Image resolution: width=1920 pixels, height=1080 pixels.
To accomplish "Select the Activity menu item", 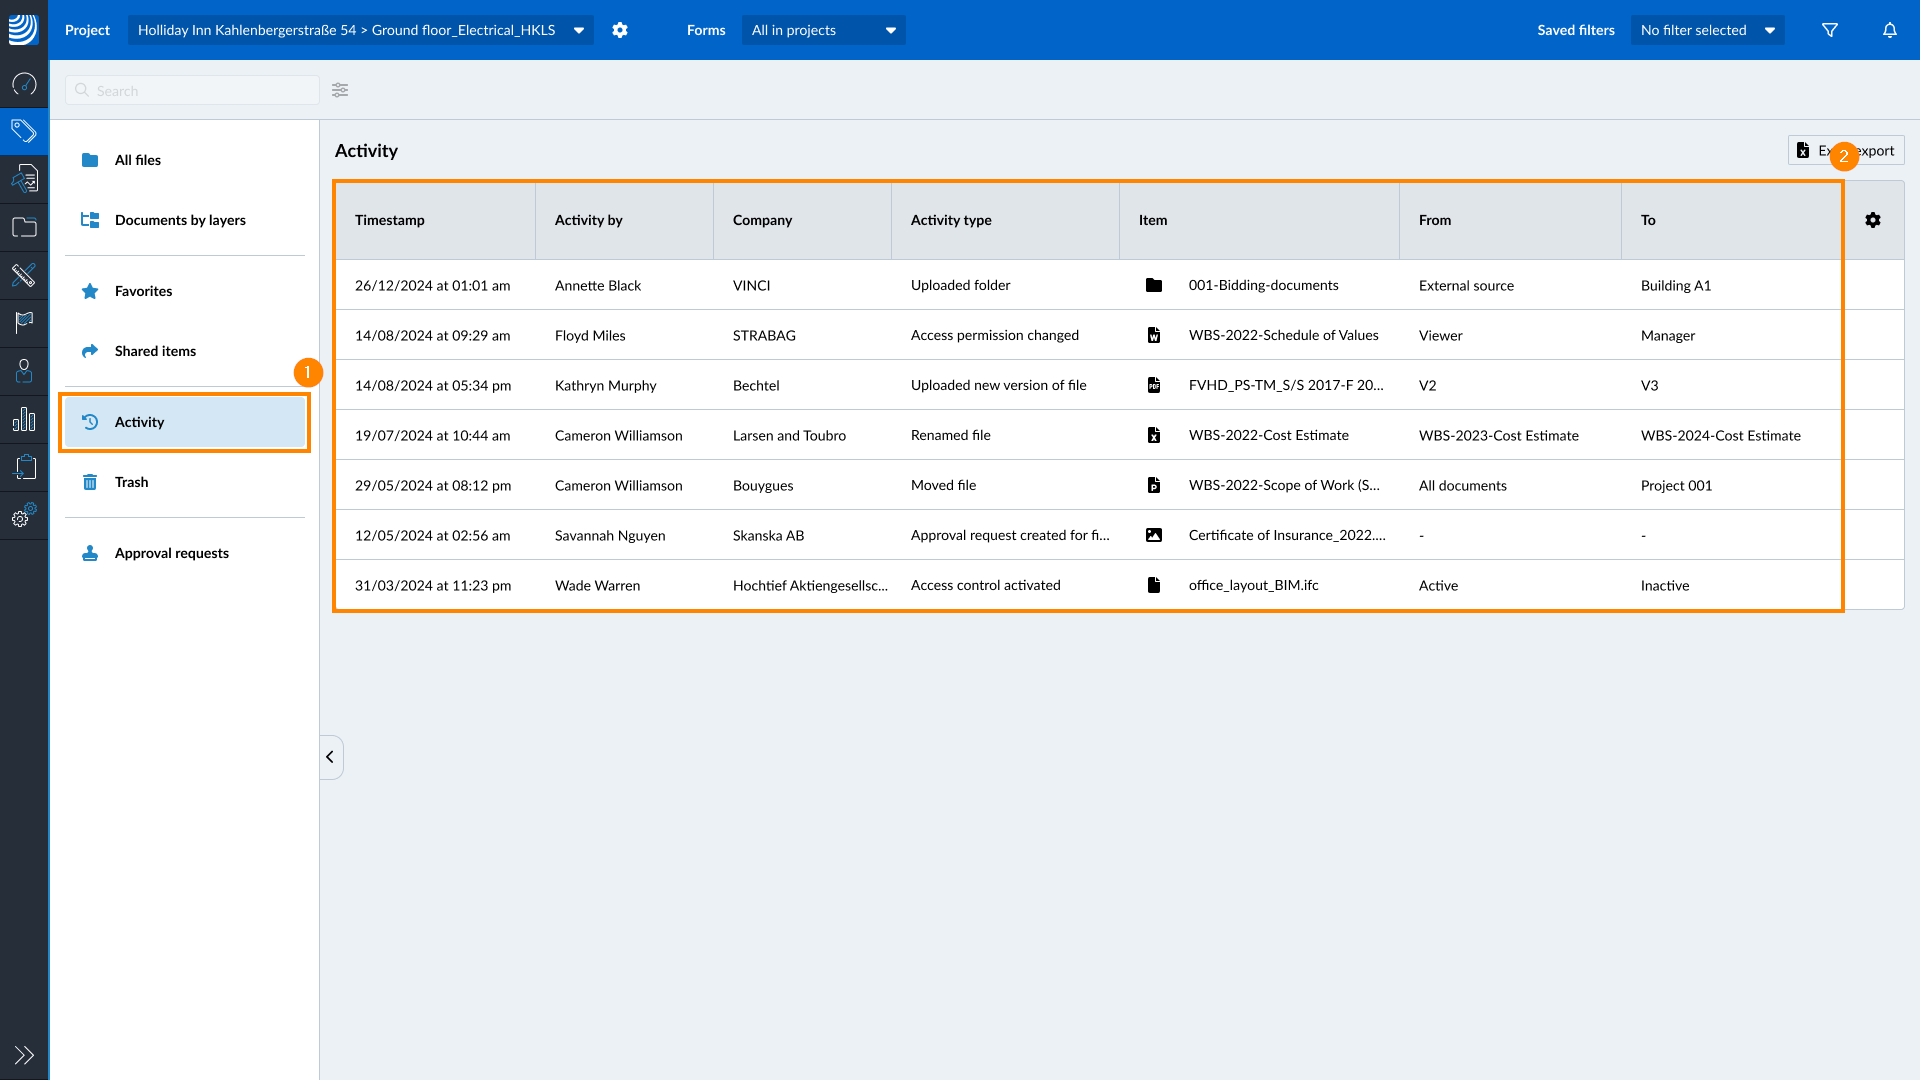I will coord(185,422).
